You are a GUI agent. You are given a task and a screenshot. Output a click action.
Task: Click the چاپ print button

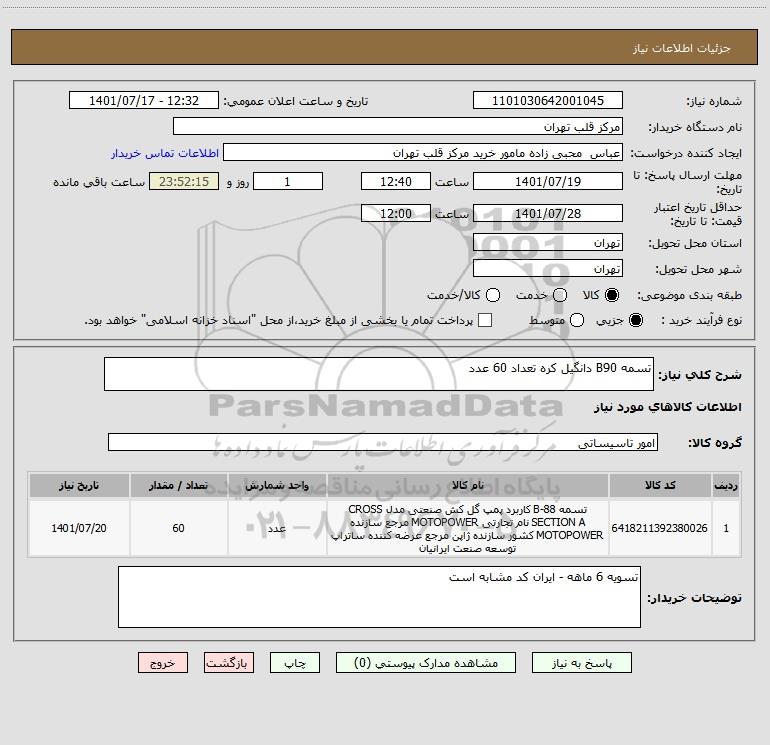tap(295, 663)
